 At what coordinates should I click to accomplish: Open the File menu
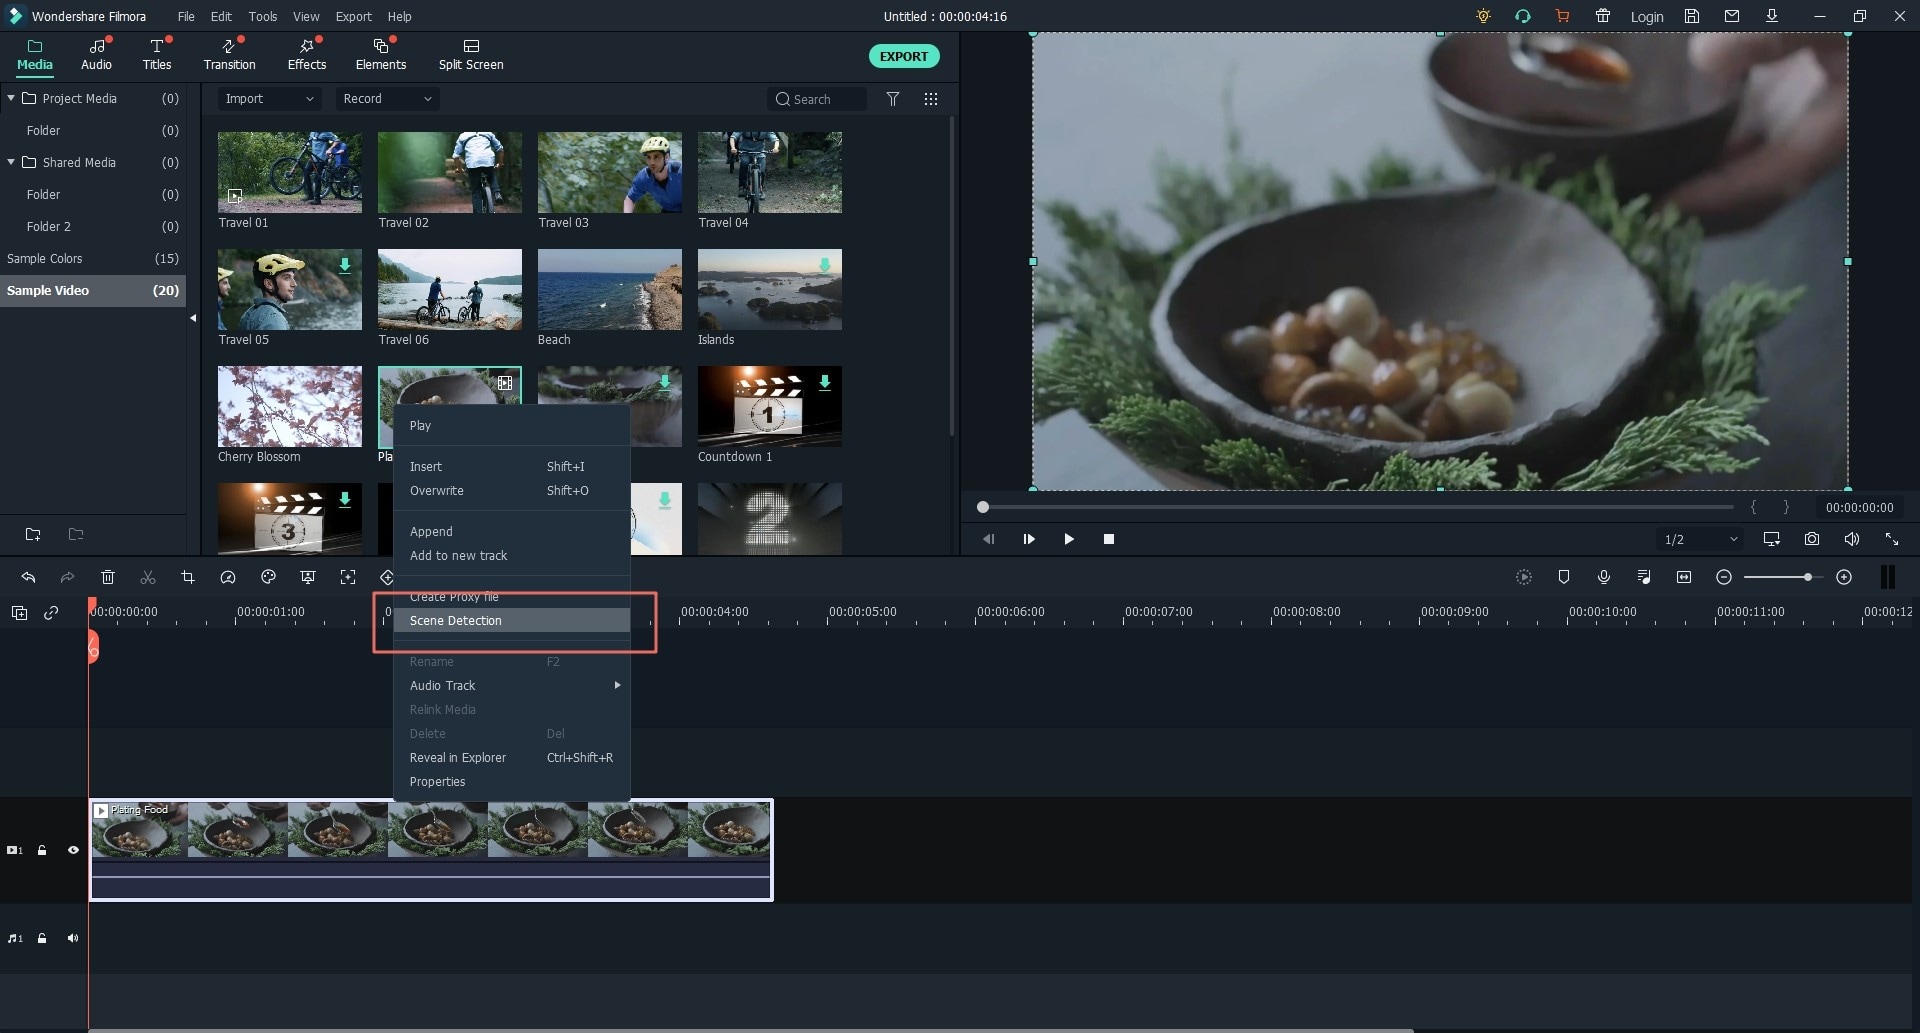(x=186, y=16)
